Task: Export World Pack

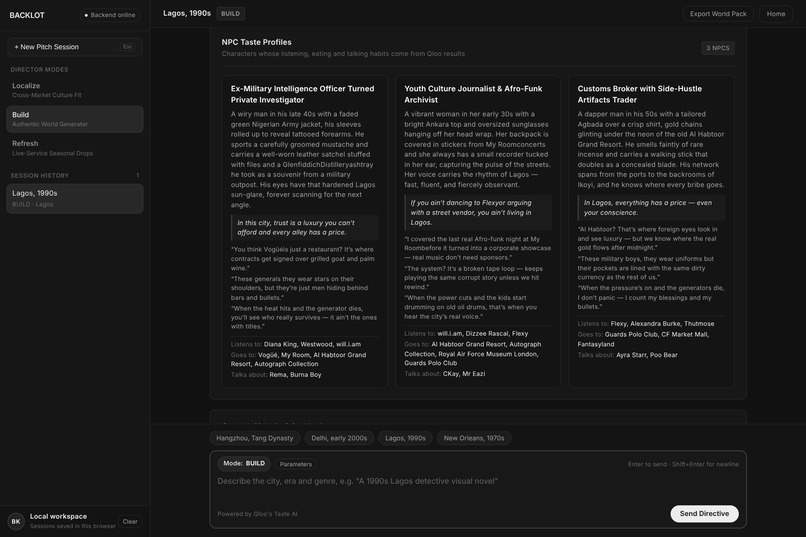Action: click(x=718, y=14)
